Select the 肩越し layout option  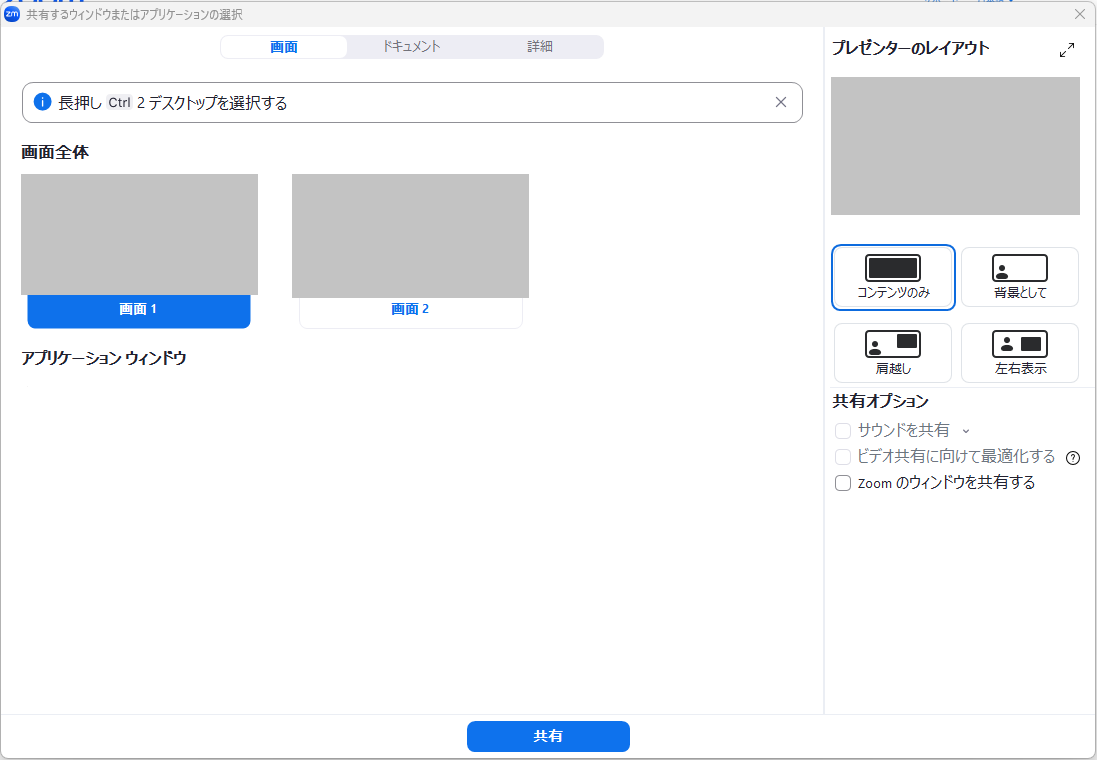click(x=892, y=345)
